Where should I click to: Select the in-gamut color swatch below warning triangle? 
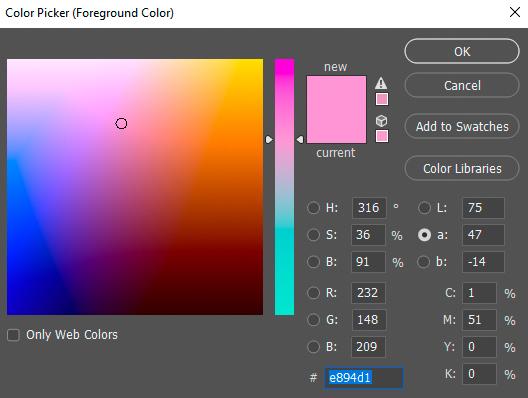[x=382, y=99]
